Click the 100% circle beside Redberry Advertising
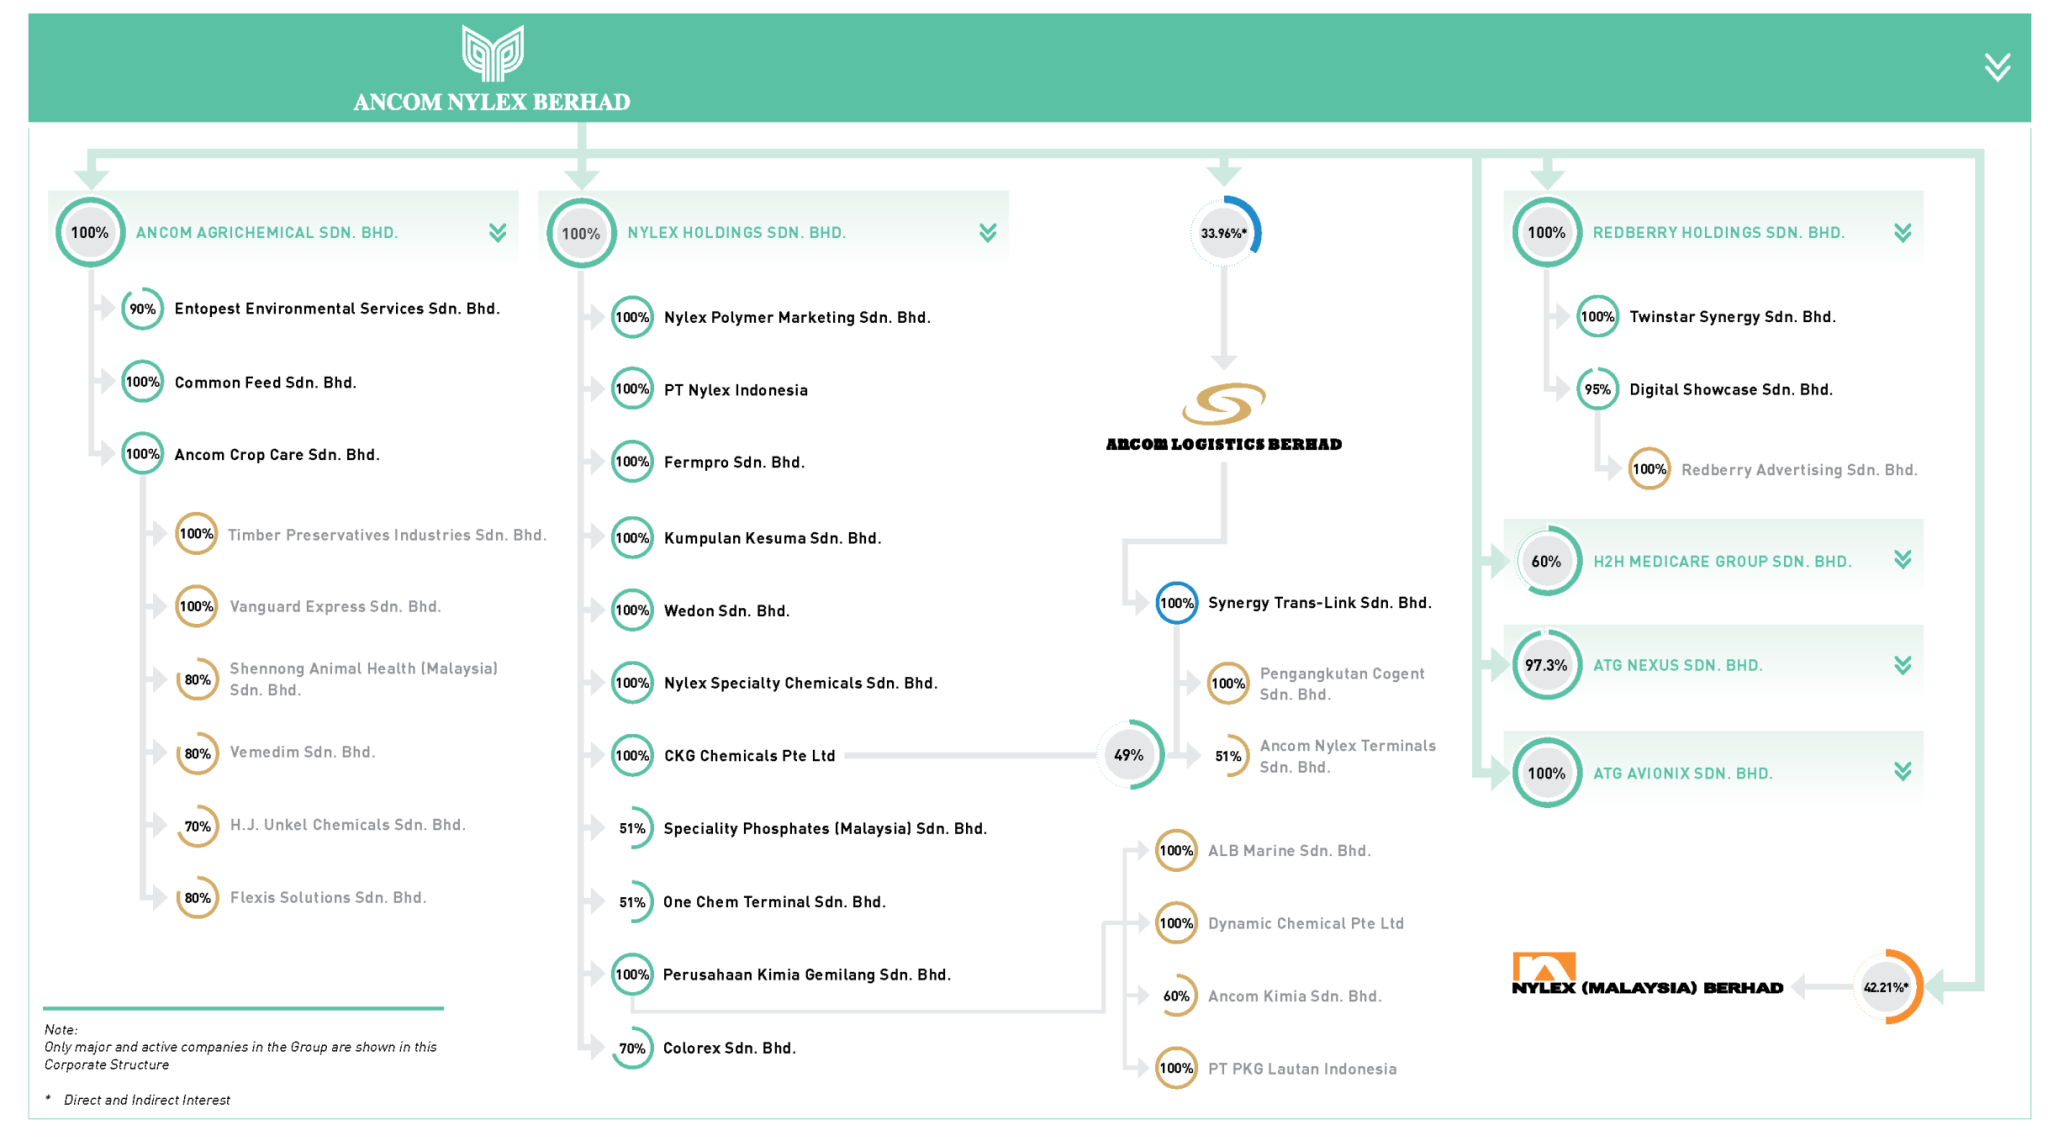Screen dimensions: 2048x1141 (1650, 469)
